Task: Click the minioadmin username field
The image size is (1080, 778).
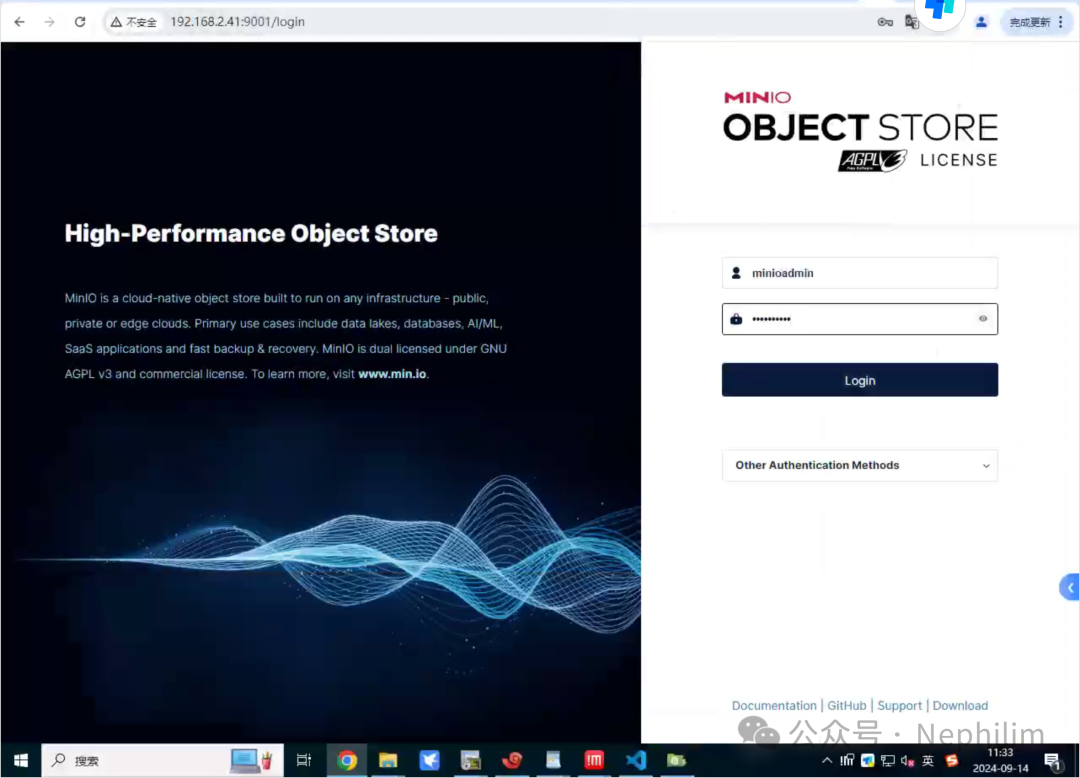Action: [x=860, y=273]
